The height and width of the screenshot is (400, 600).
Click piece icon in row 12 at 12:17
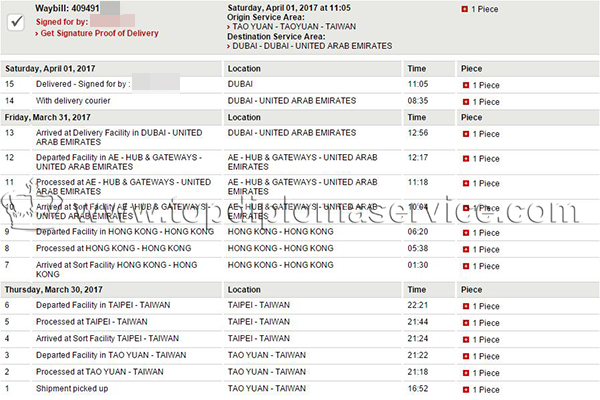[x=466, y=158]
